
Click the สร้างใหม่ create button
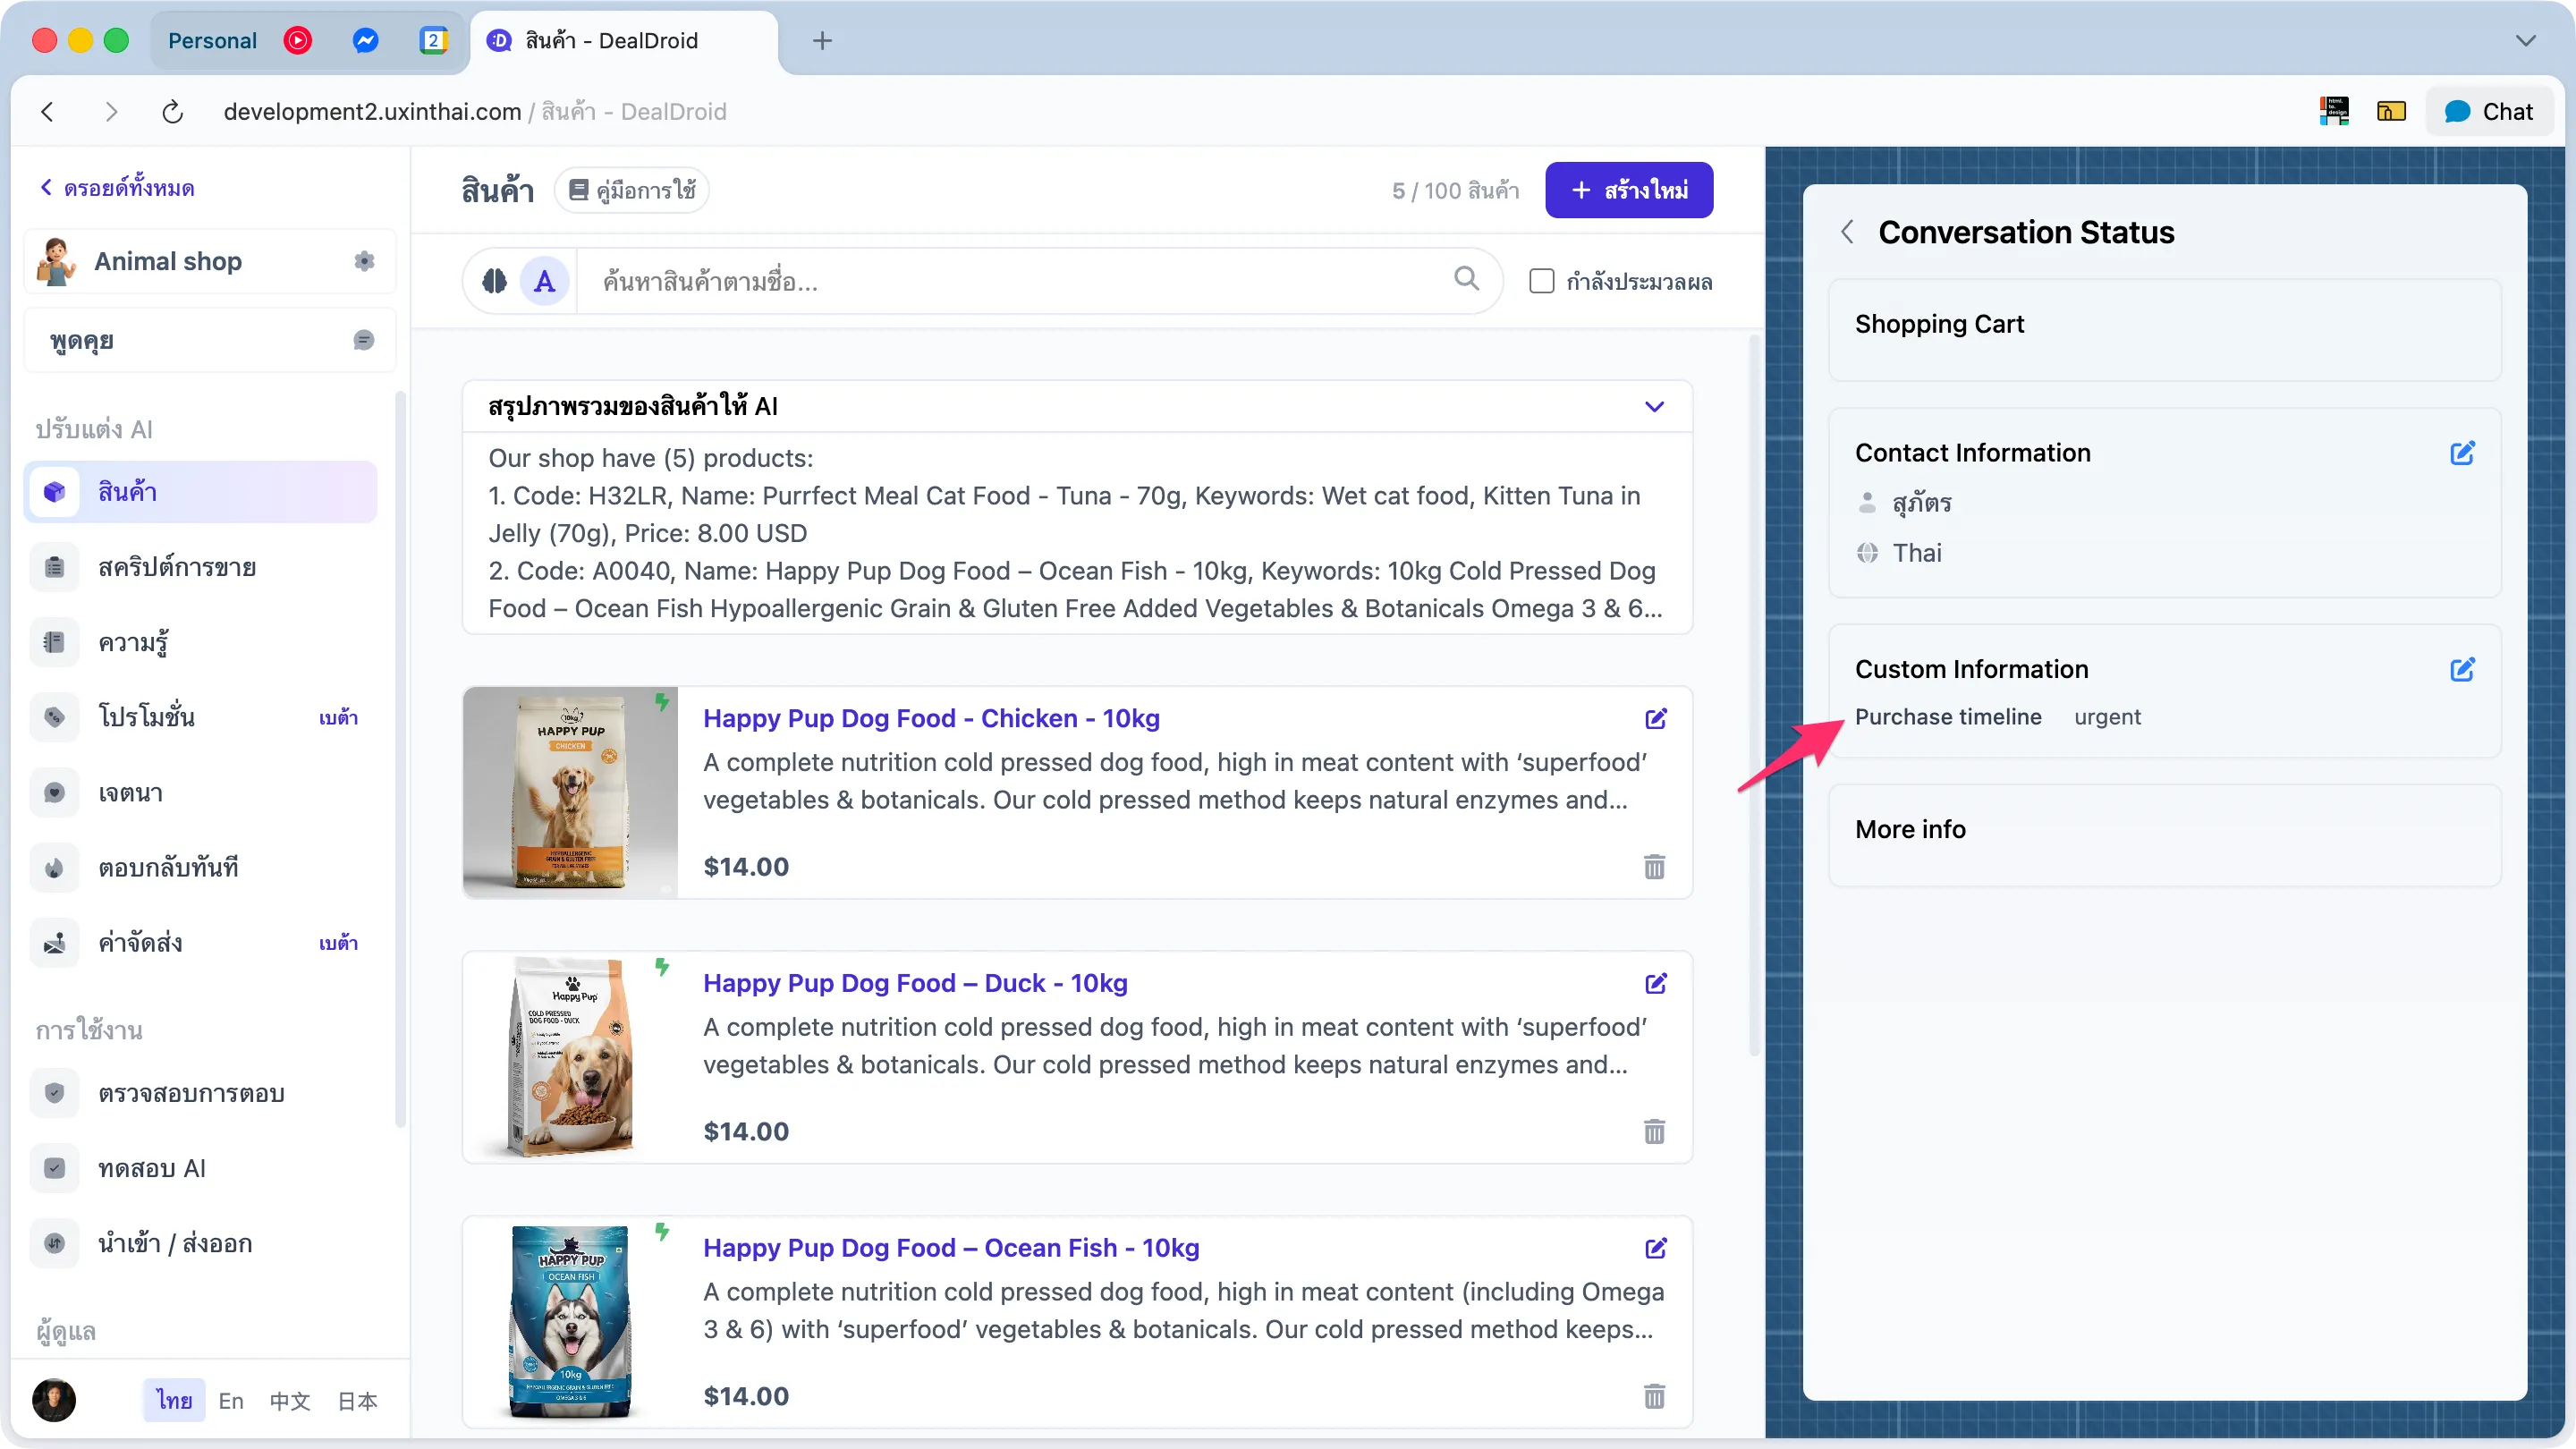coord(1628,190)
